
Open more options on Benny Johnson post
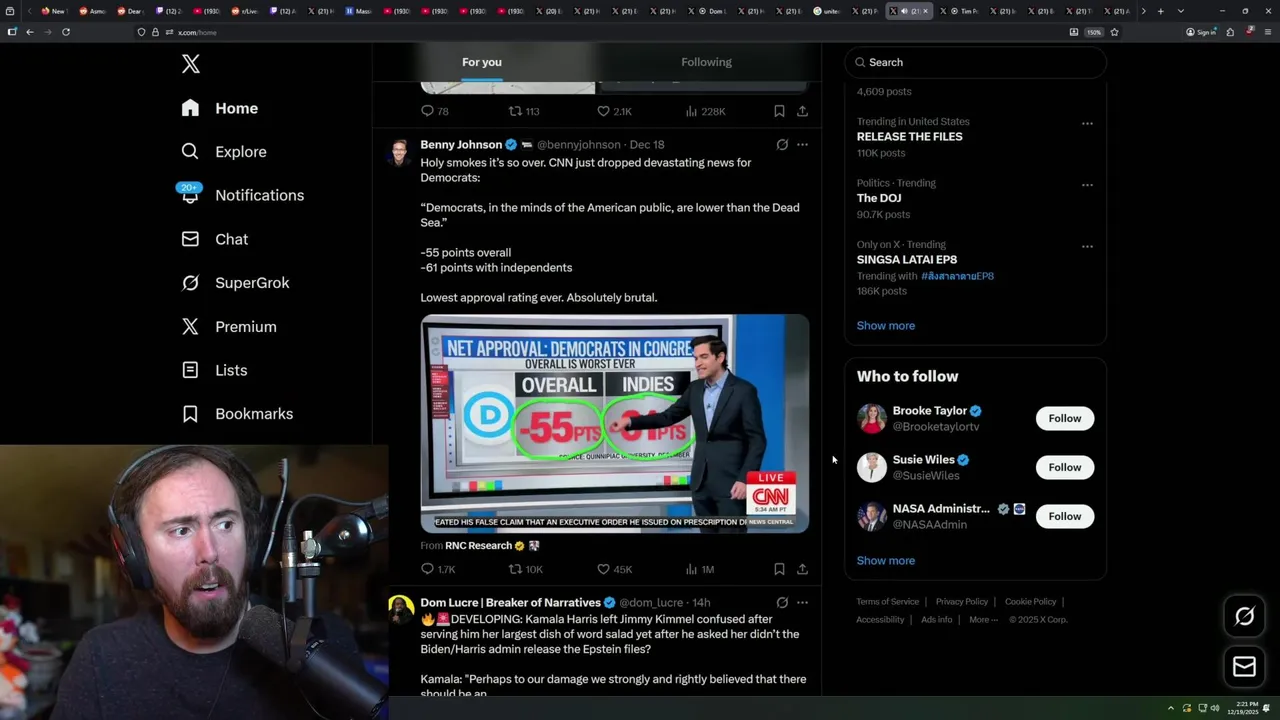pos(802,145)
